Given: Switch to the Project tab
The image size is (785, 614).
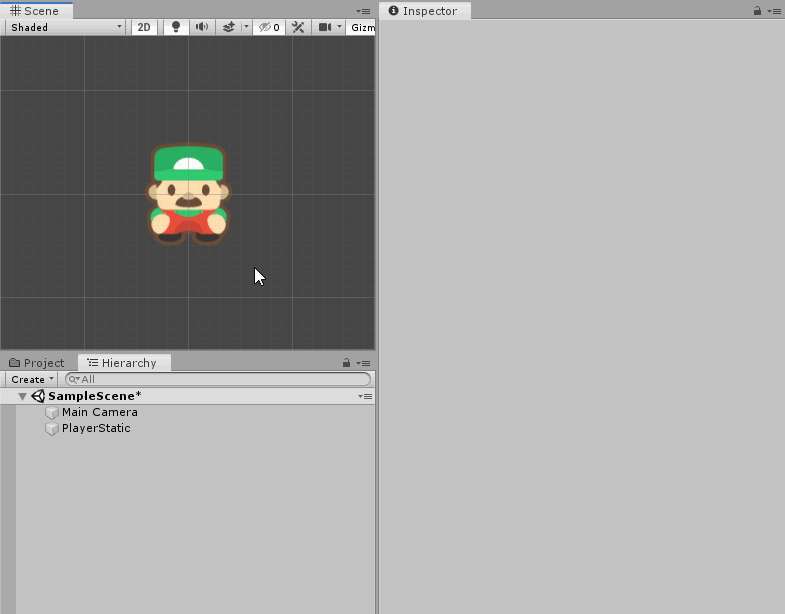Looking at the screenshot, I should point(37,363).
